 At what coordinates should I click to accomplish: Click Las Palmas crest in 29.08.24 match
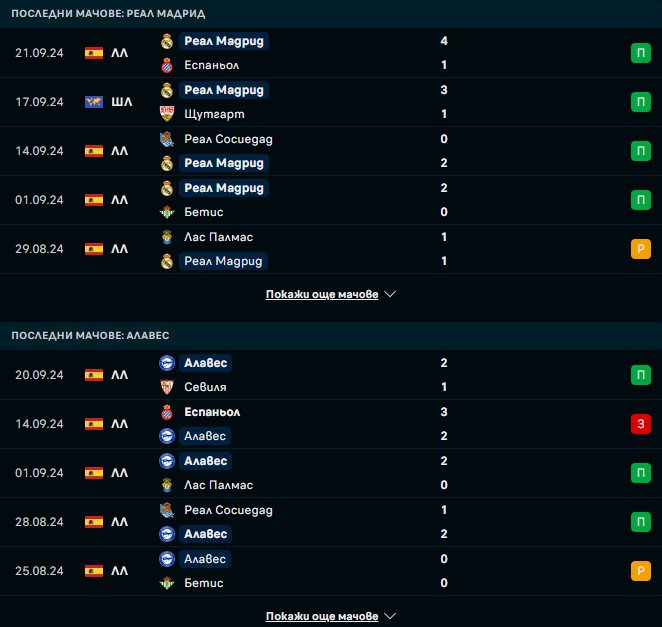167,237
